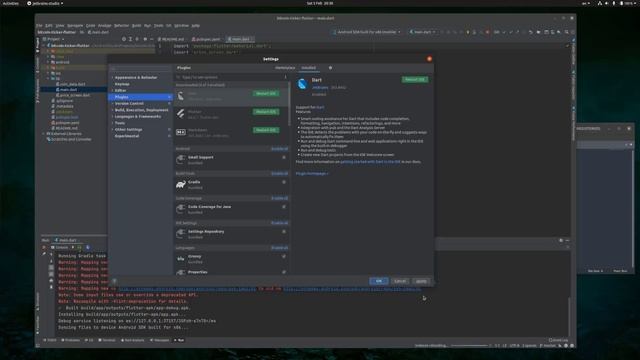The height and width of the screenshot is (360, 640).
Task: Click OK button in Settings dialog
Action: pos(378,281)
